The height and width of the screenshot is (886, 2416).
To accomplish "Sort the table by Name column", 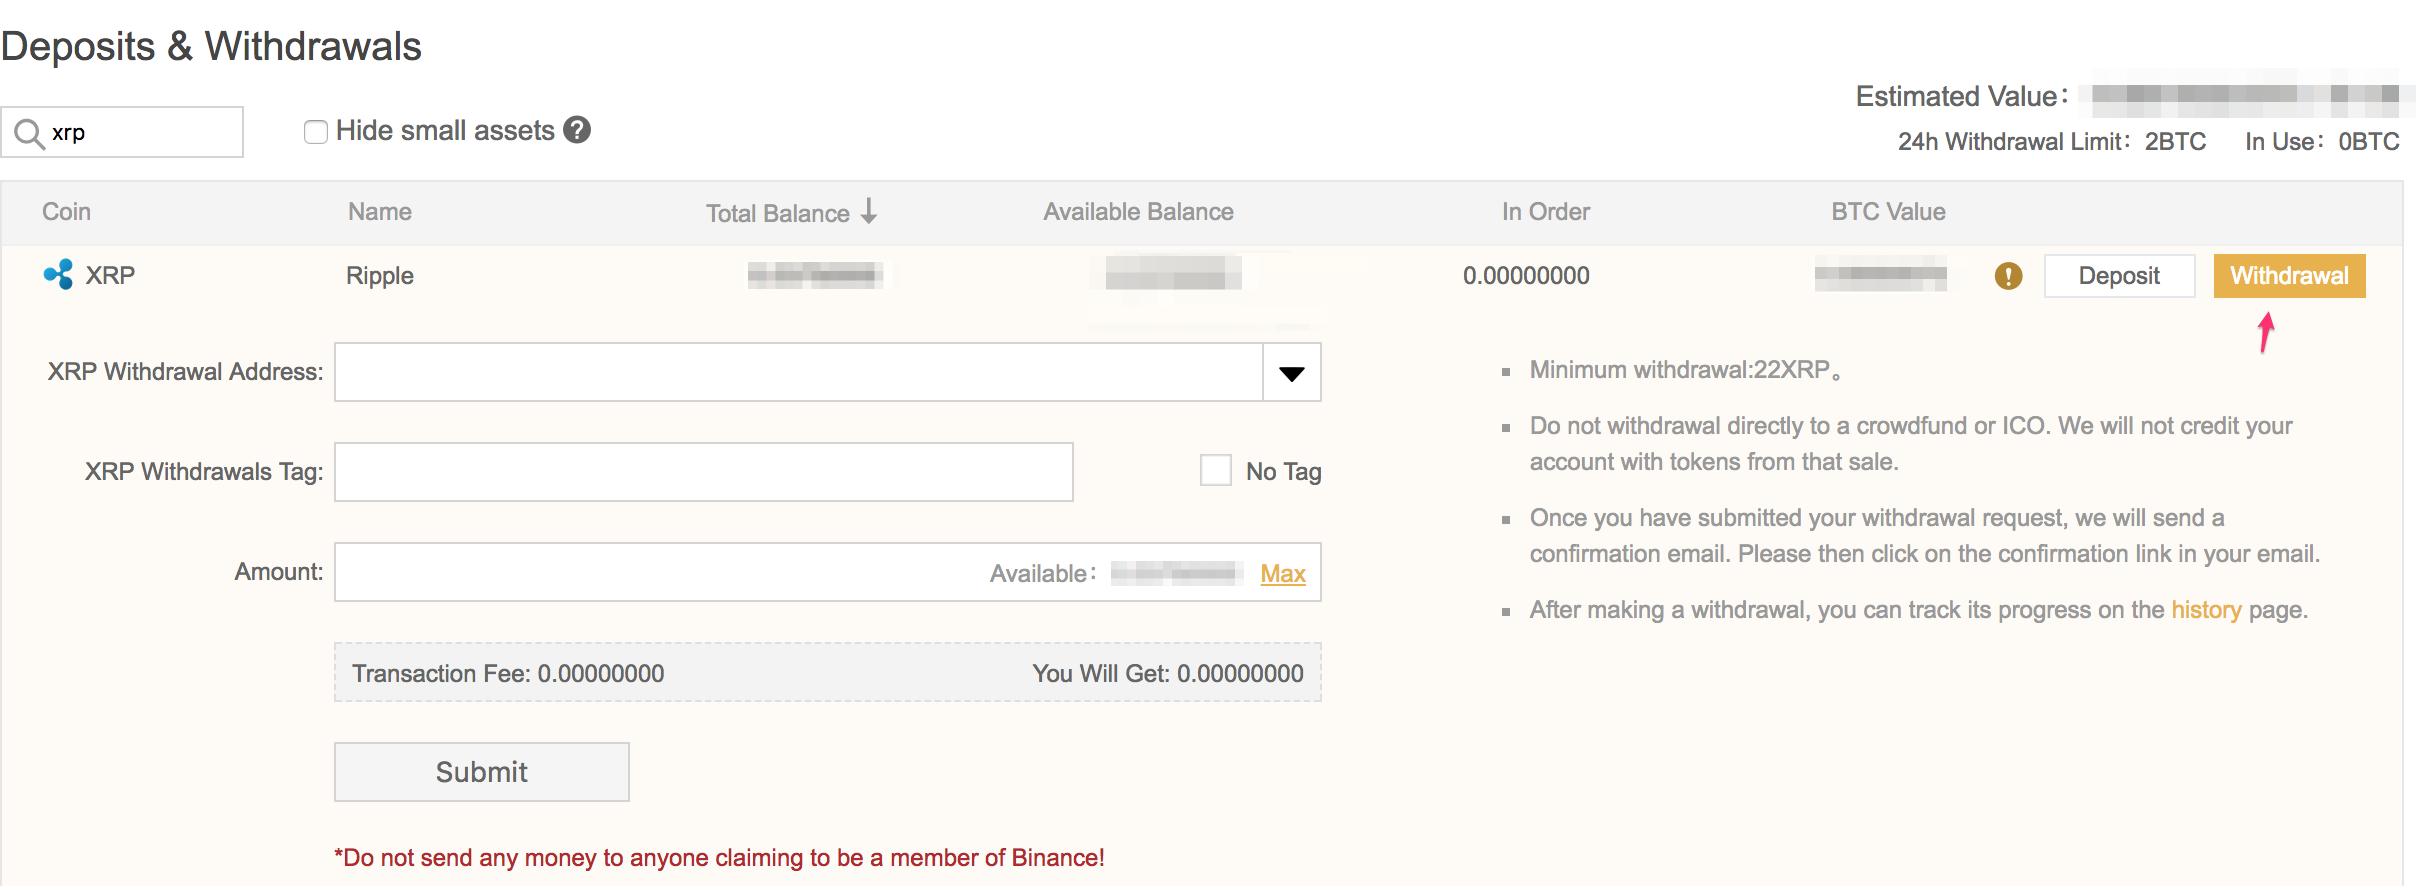I will (x=380, y=212).
